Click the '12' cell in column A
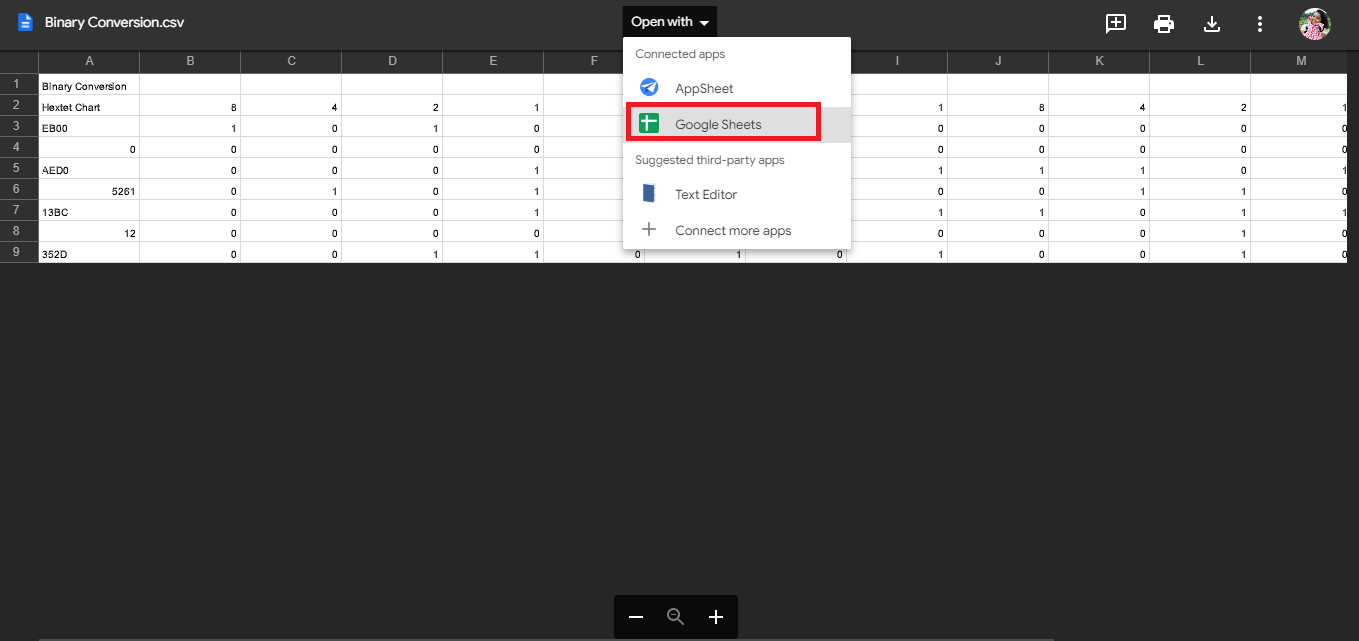Screen dimensions: 1359x641 coord(89,232)
